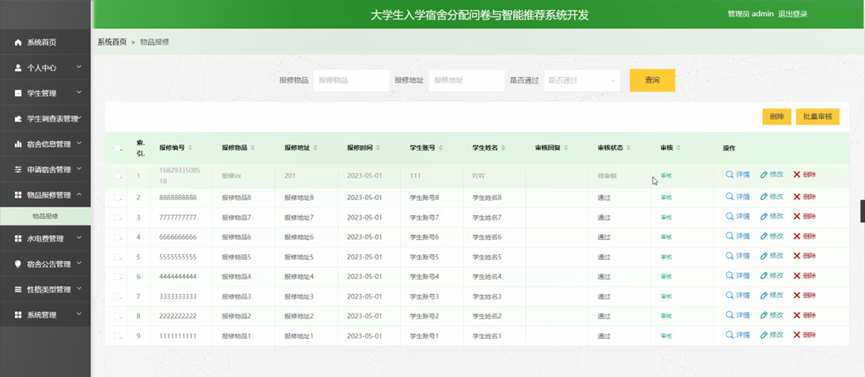Click the handle at the right edge
Viewport: 865px width, 377px height.
[862, 211]
